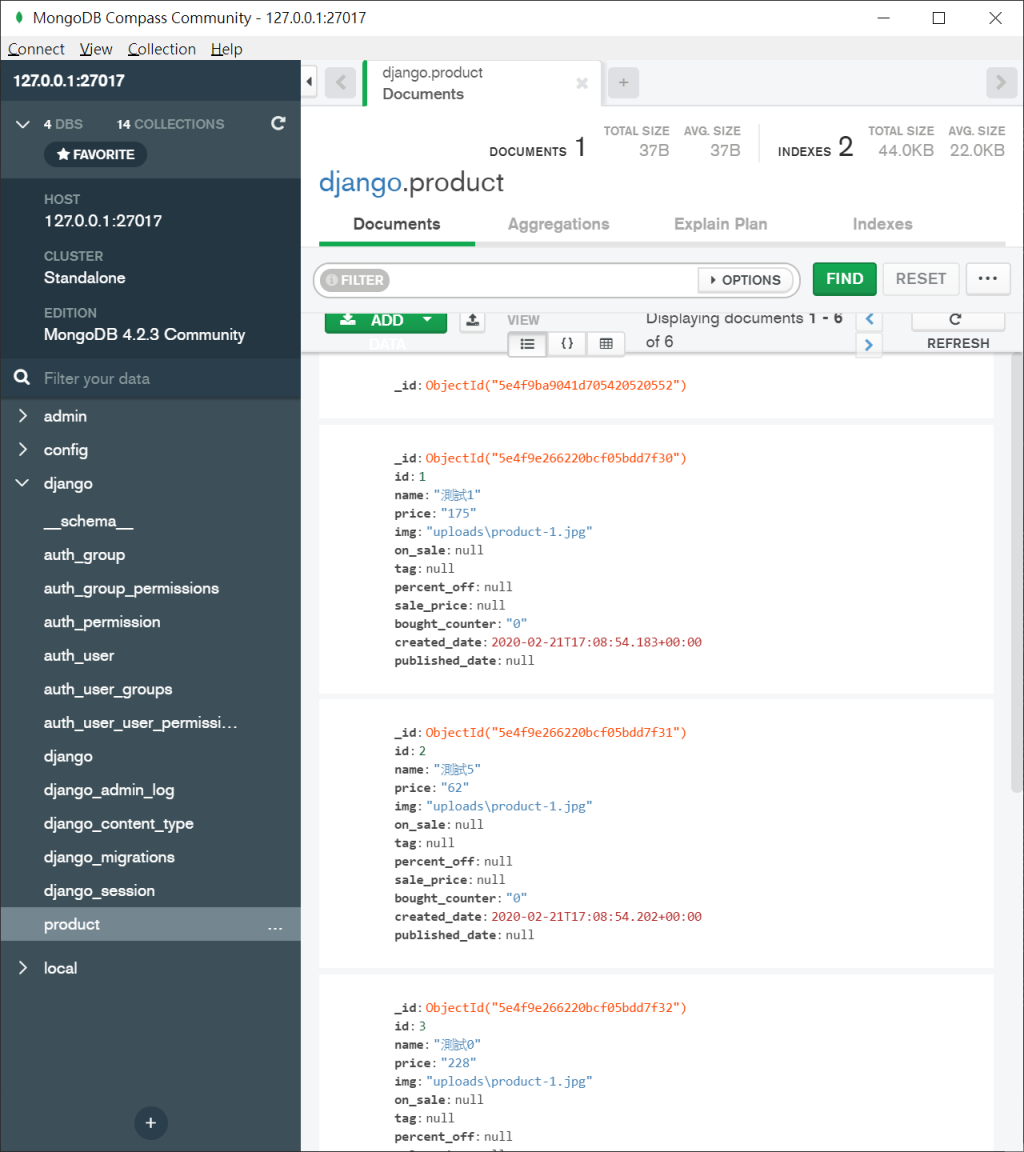
Task: Go to previous tab arrow
Action: [x=340, y=82]
